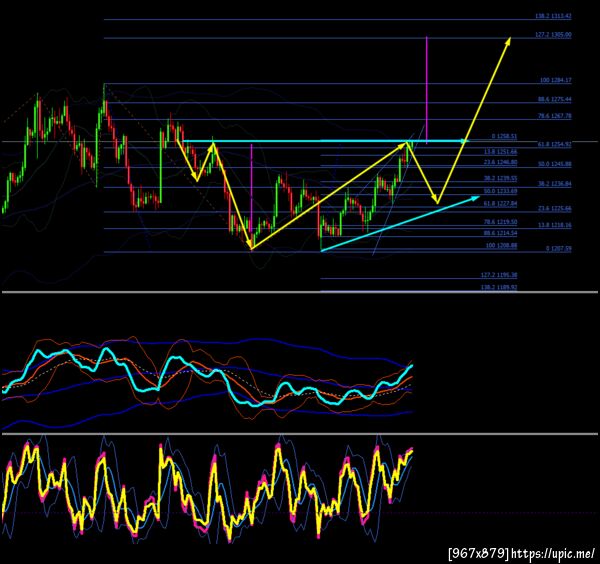Click the 127.2 1195.38 extension label

[x=499, y=275]
